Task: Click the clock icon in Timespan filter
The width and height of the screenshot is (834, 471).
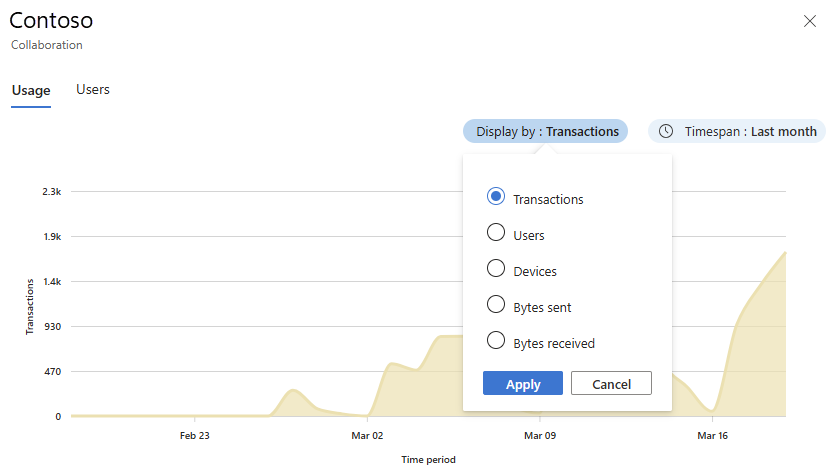Action: click(x=666, y=131)
